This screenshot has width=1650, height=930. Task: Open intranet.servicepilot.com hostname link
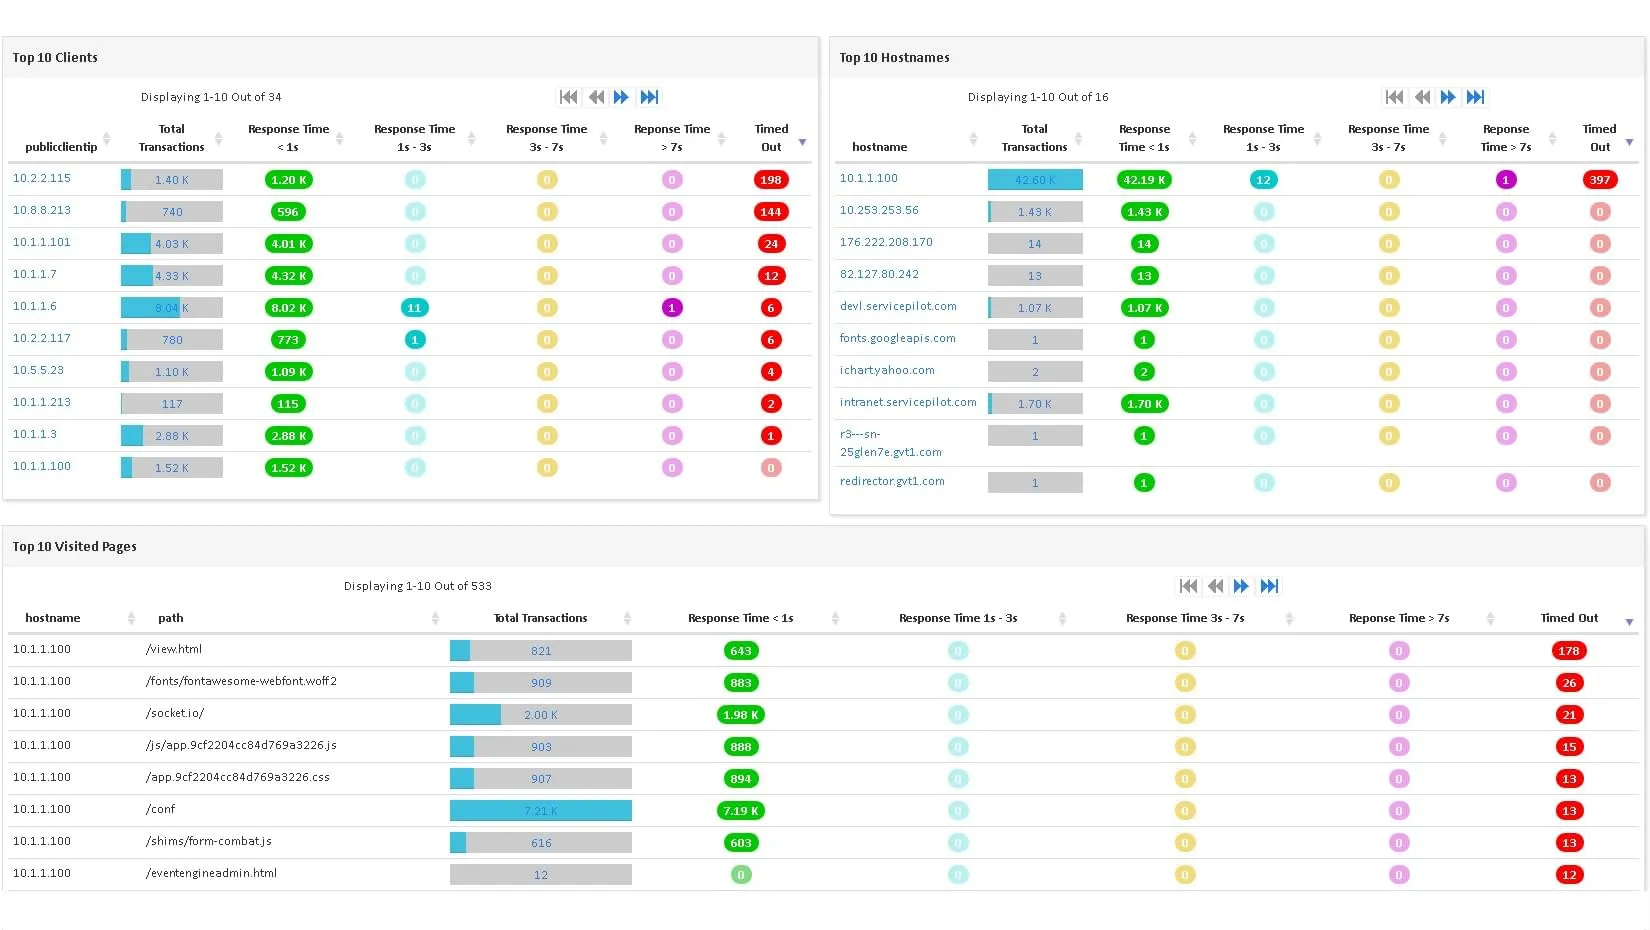pyautogui.click(x=908, y=402)
